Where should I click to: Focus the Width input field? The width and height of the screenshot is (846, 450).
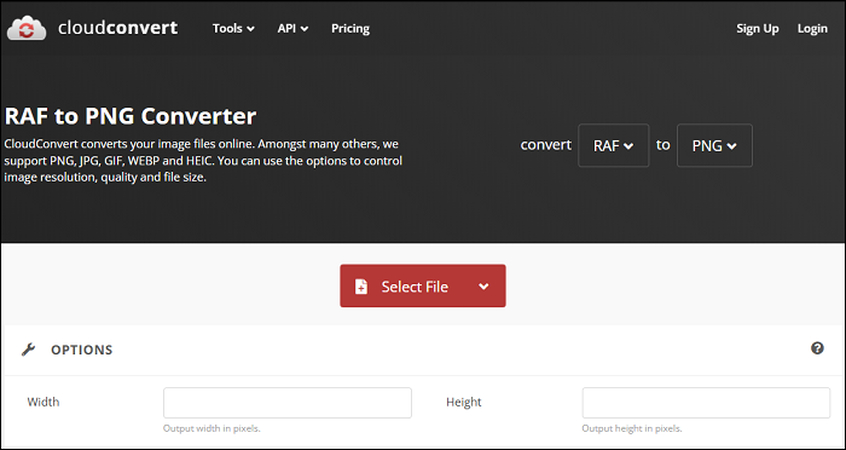point(288,403)
